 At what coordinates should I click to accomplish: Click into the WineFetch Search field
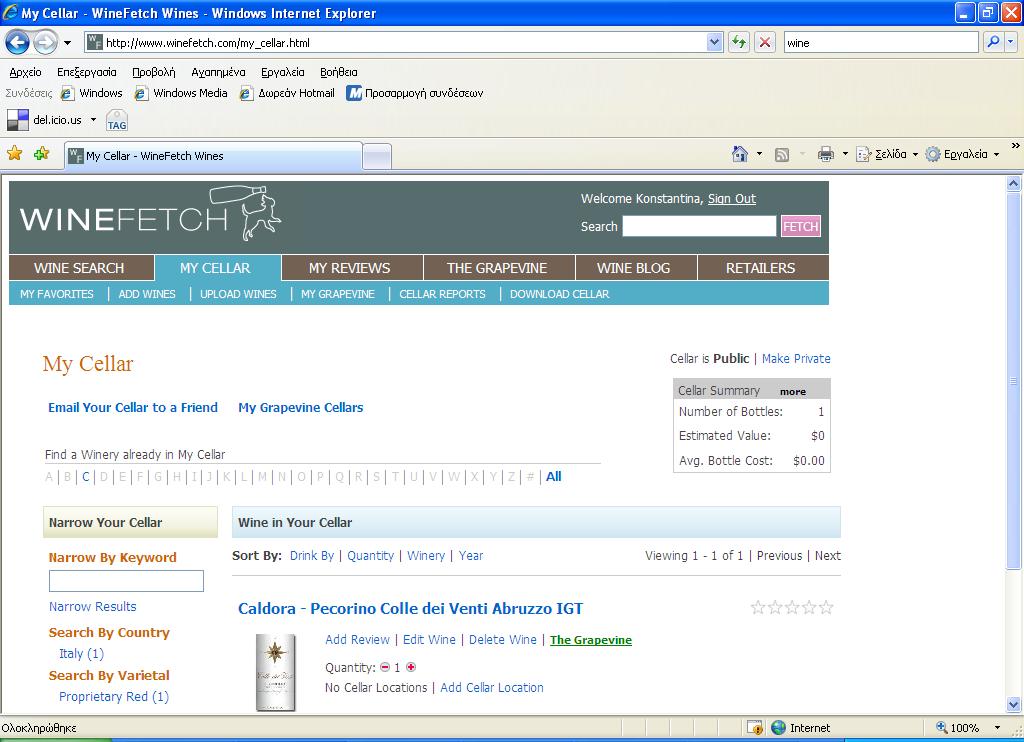tap(699, 226)
